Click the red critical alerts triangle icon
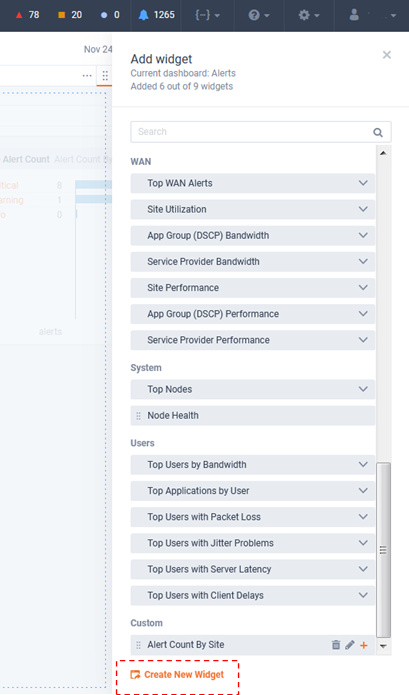The height and width of the screenshot is (695, 409). (x=19, y=15)
